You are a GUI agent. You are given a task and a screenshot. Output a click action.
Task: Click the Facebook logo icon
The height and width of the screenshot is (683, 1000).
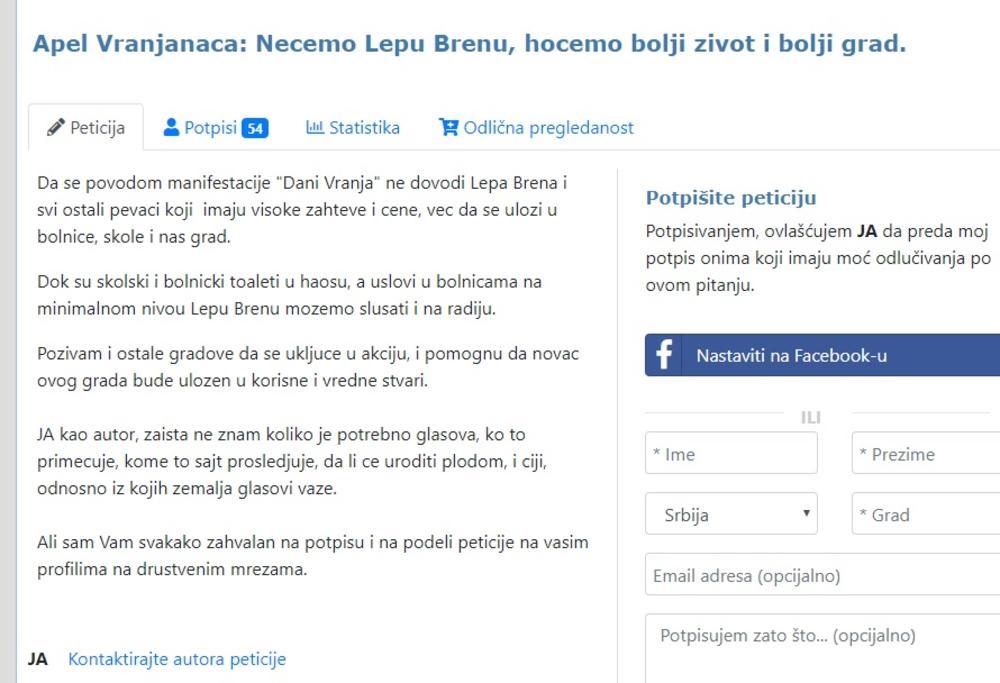point(663,355)
